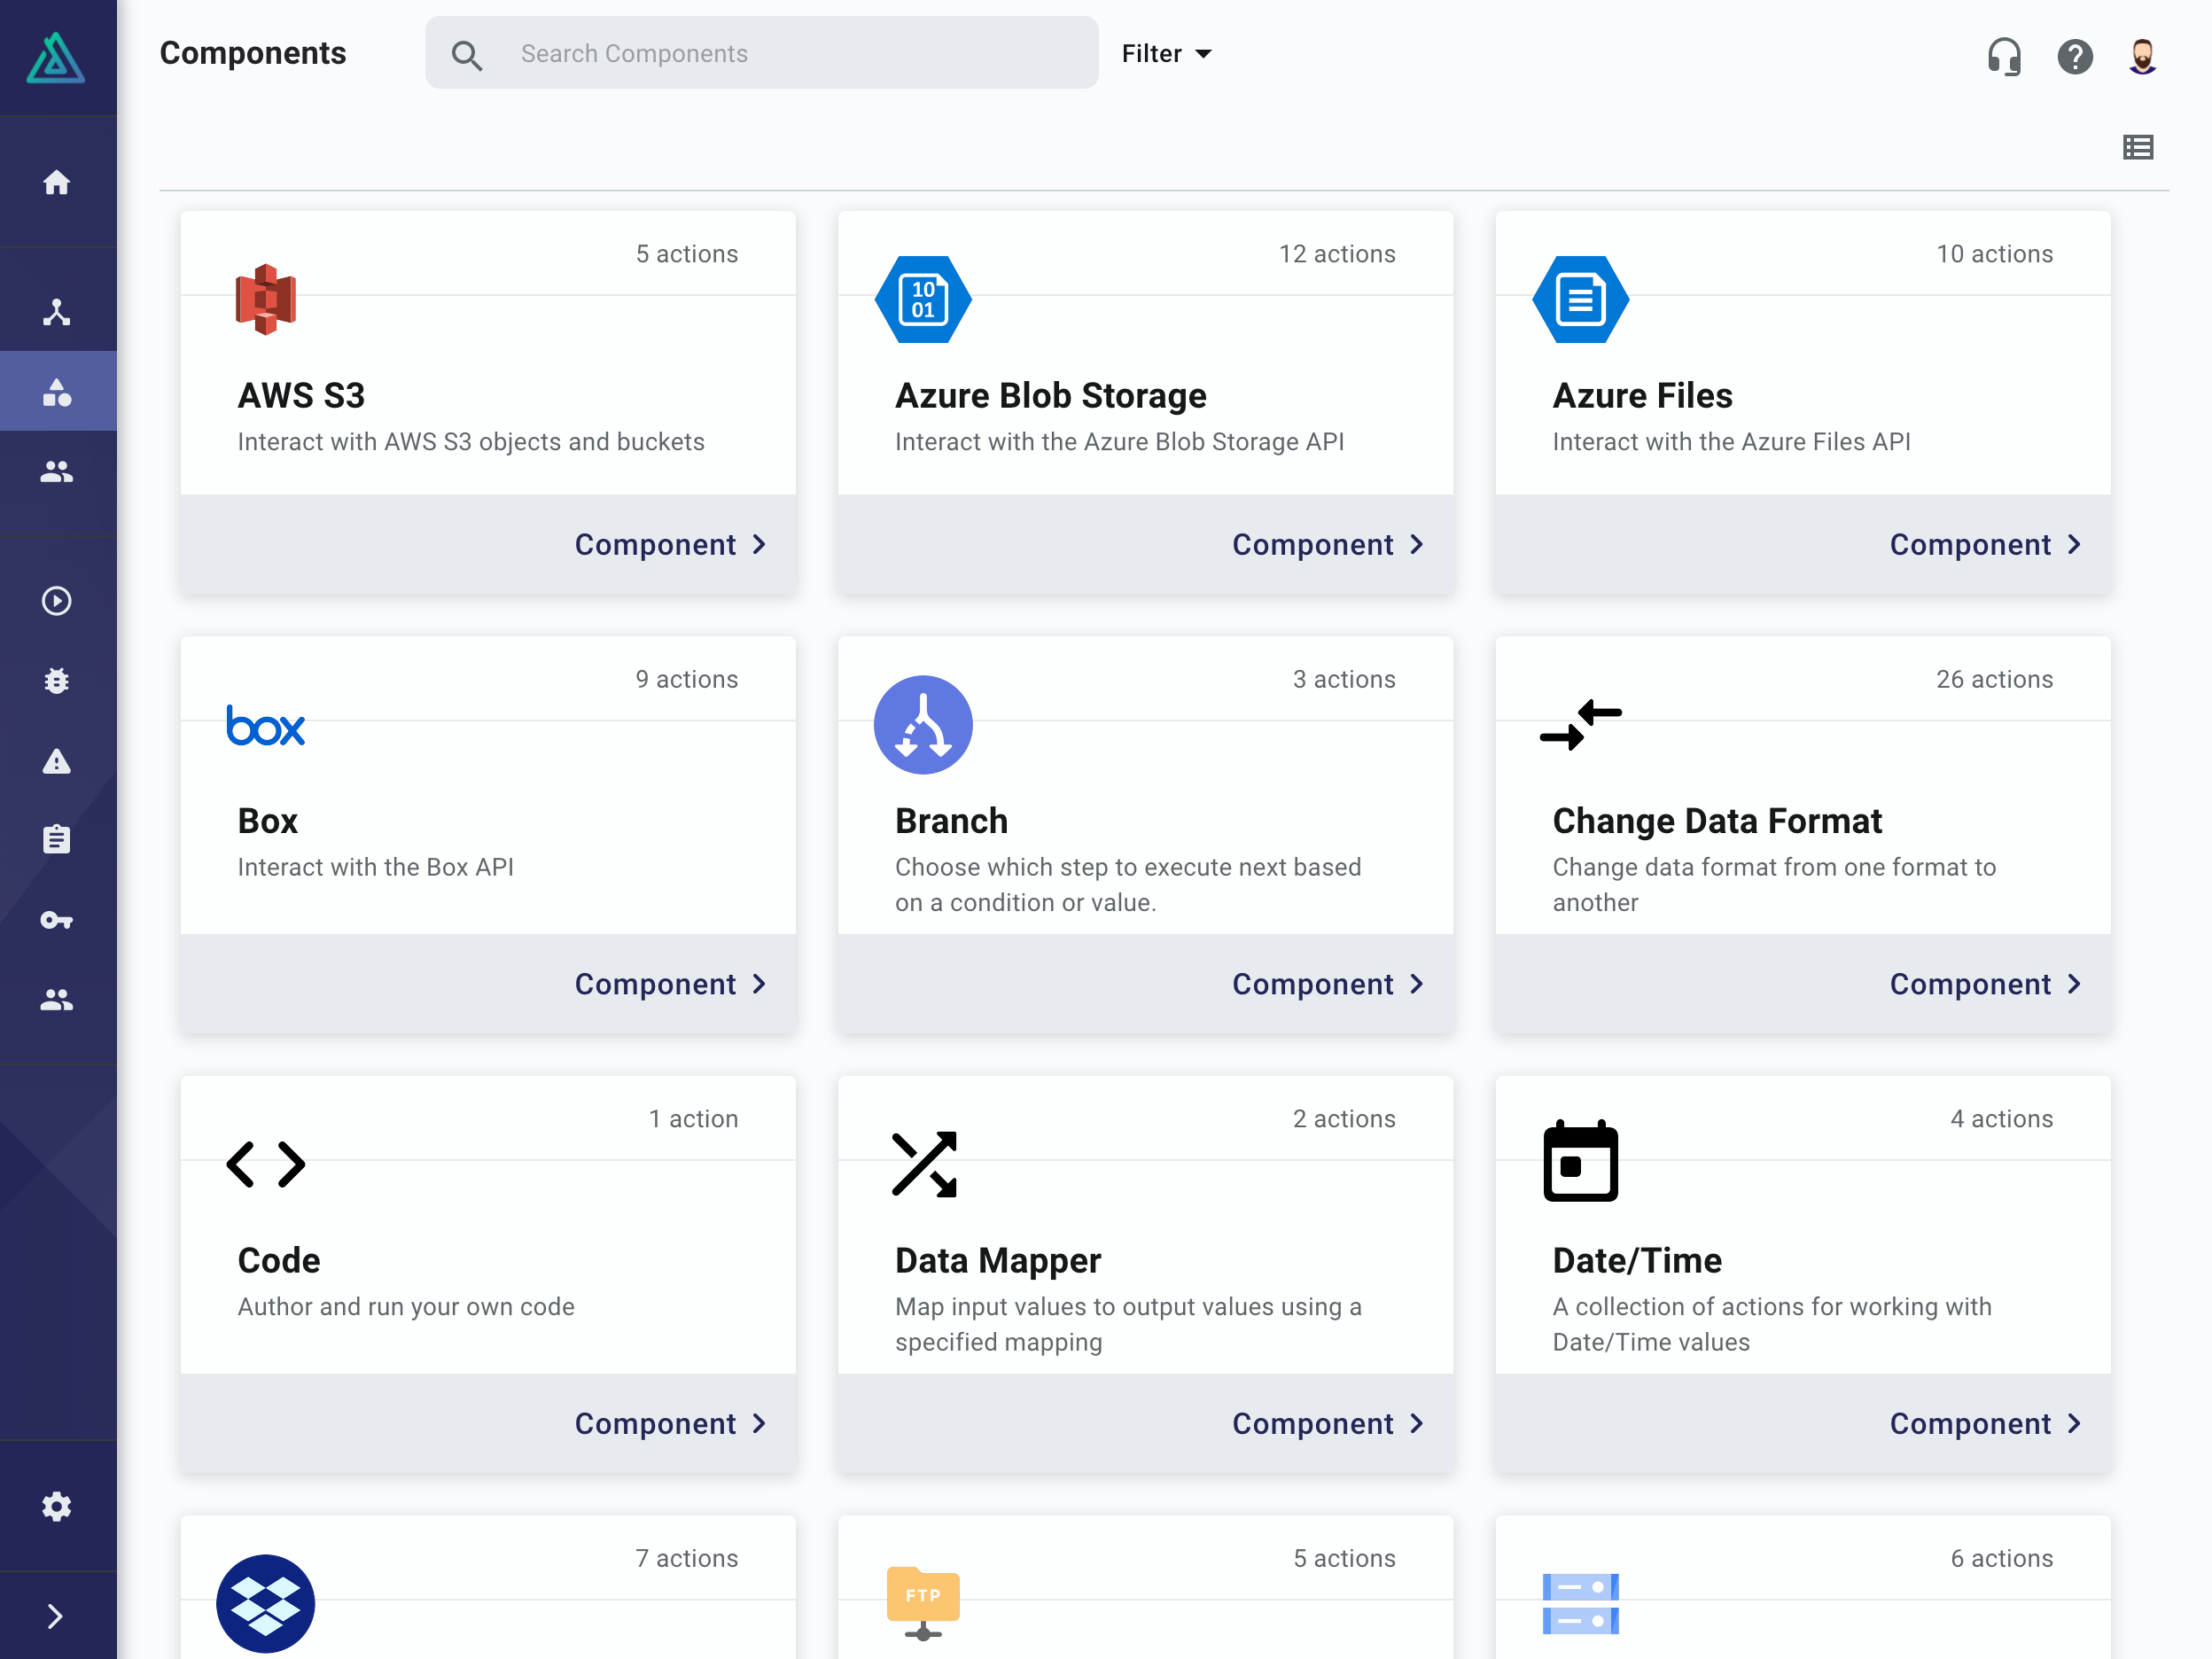Open the play circle executions icon
This screenshot has width=2212, height=1659.
point(57,601)
